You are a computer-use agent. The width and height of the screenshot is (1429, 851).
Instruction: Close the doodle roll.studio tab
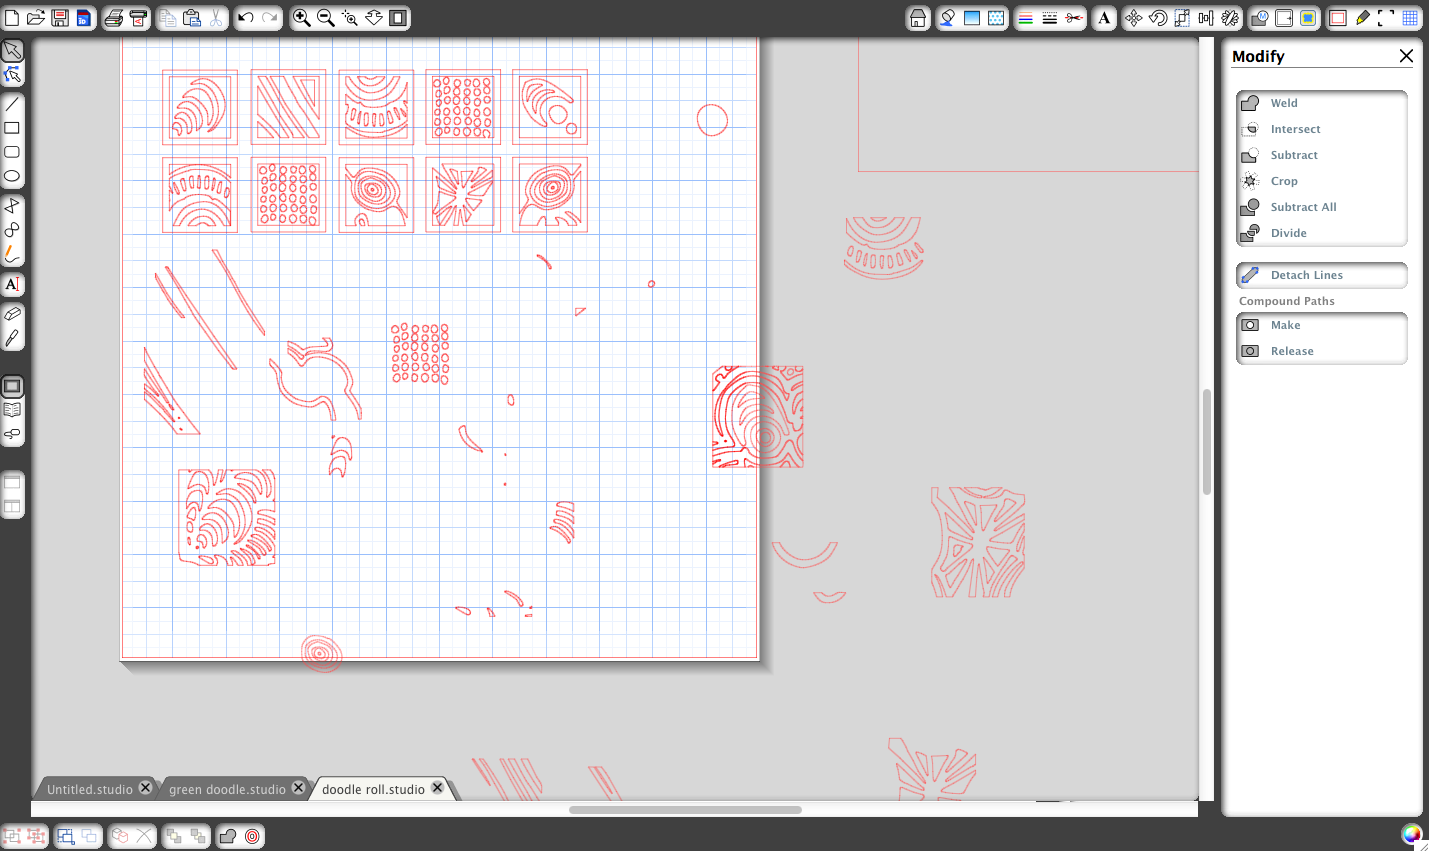click(x=437, y=788)
